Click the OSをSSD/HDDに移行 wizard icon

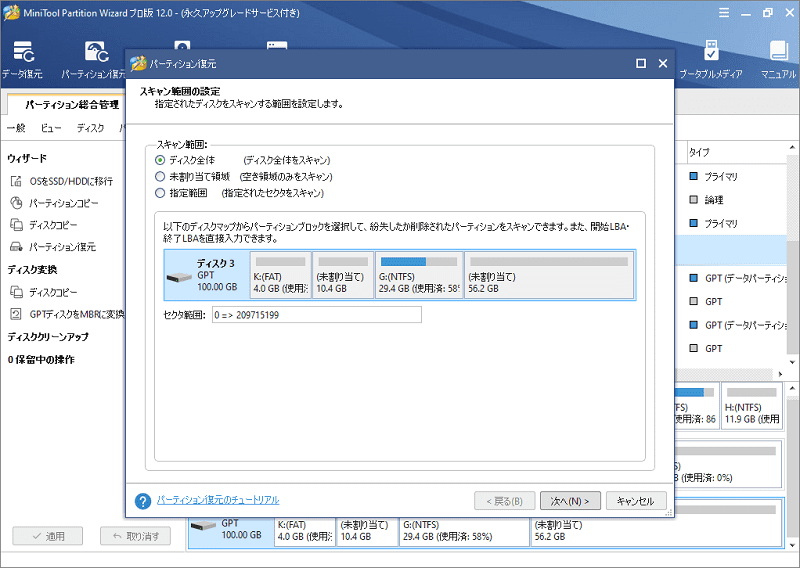point(16,181)
